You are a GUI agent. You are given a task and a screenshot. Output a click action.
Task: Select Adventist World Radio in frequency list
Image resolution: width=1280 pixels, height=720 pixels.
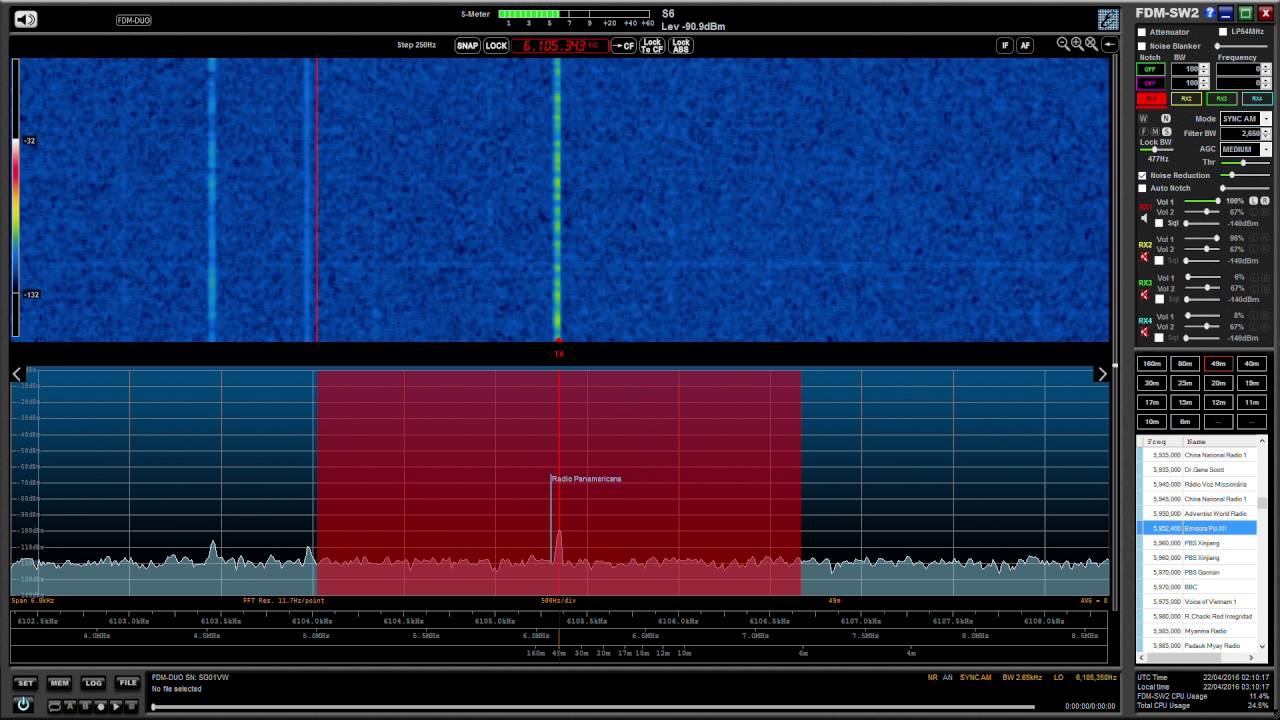(1199, 513)
